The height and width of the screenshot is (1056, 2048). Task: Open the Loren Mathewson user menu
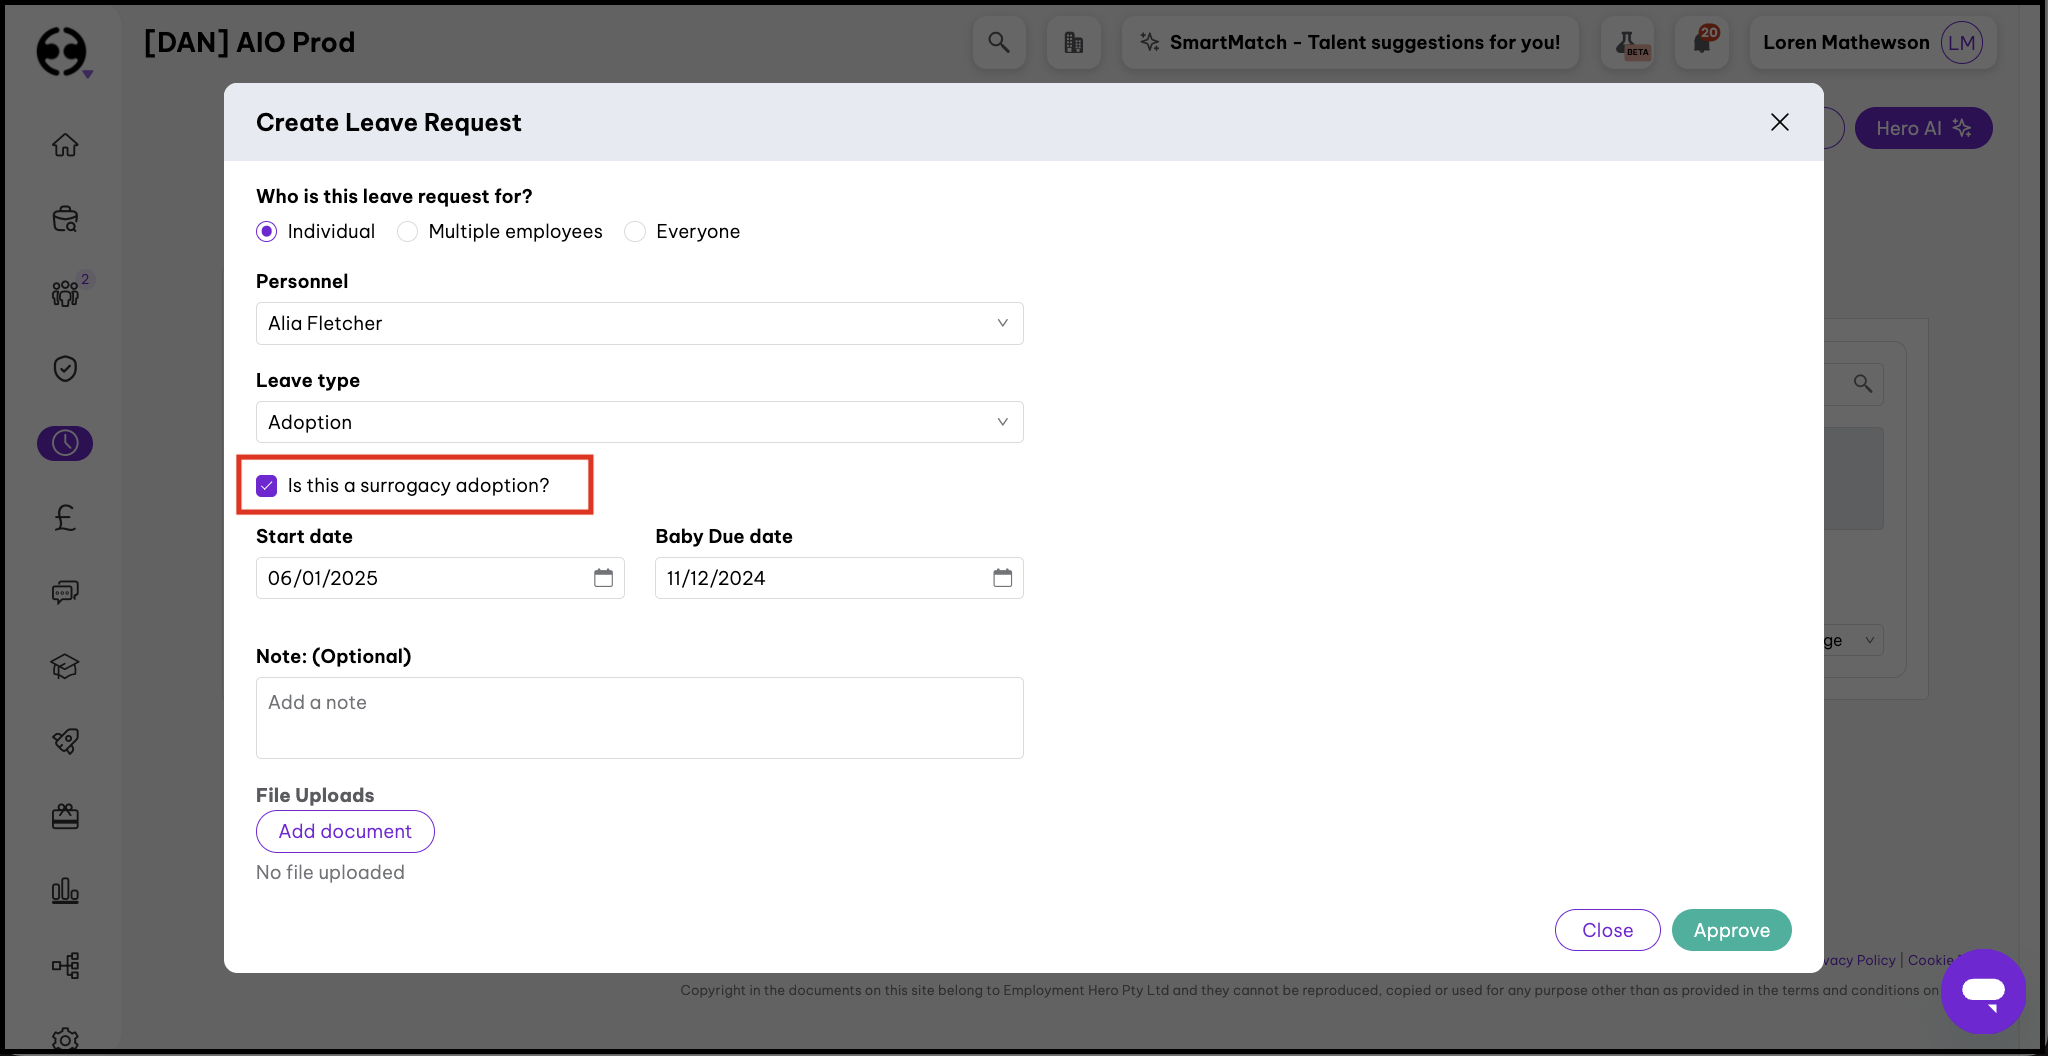point(1872,43)
